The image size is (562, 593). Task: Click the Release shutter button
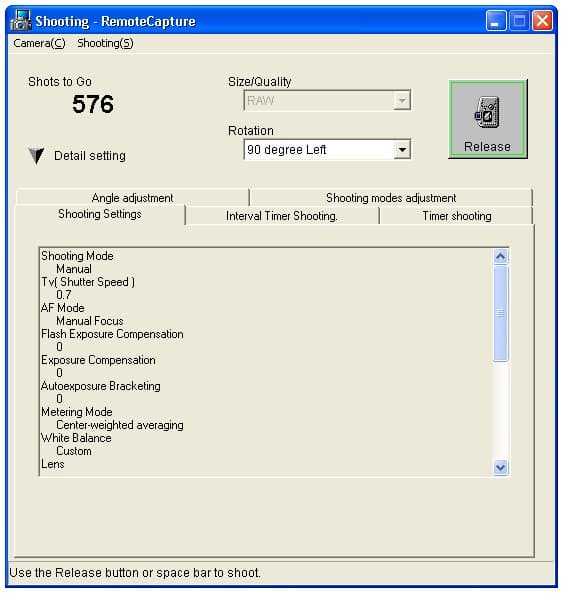tap(487, 119)
